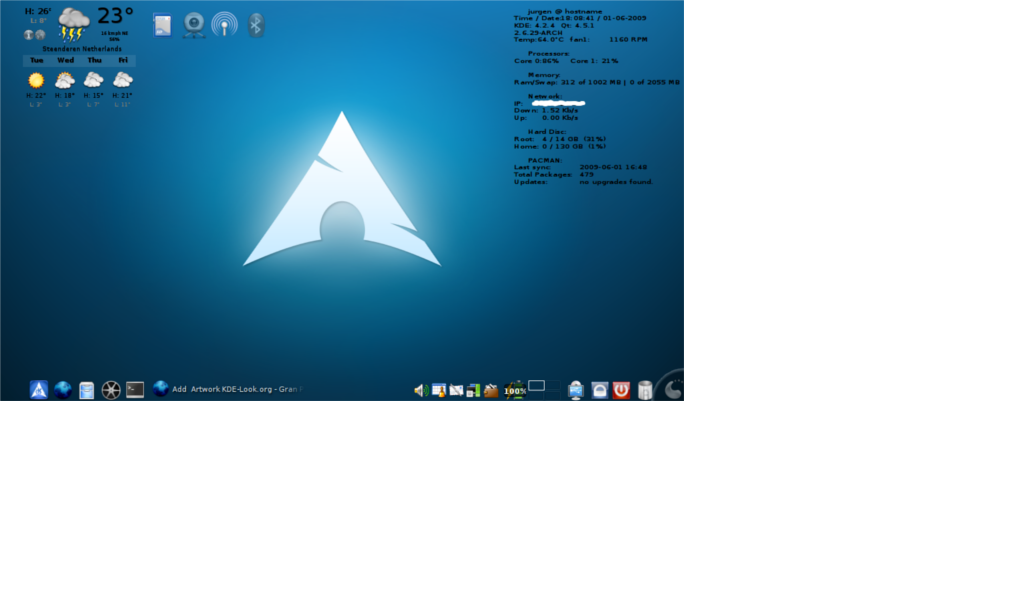Click the Total Packages count line
1024x600 pixels.
coord(554,174)
